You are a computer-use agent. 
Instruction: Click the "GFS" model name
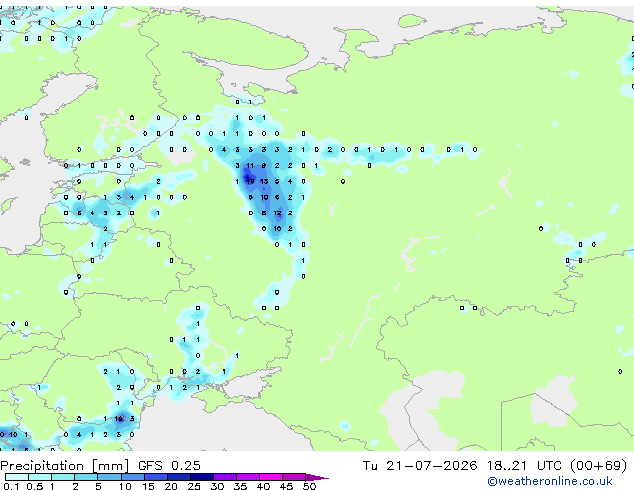(x=150, y=466)
